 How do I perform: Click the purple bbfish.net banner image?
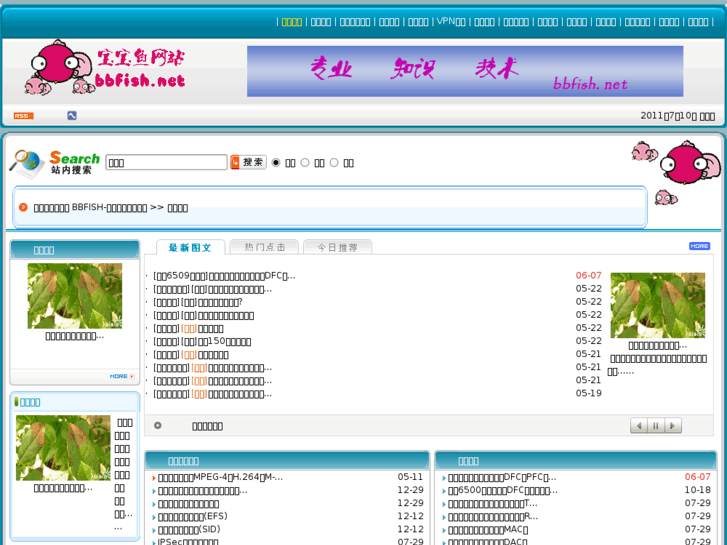point(465,71)
